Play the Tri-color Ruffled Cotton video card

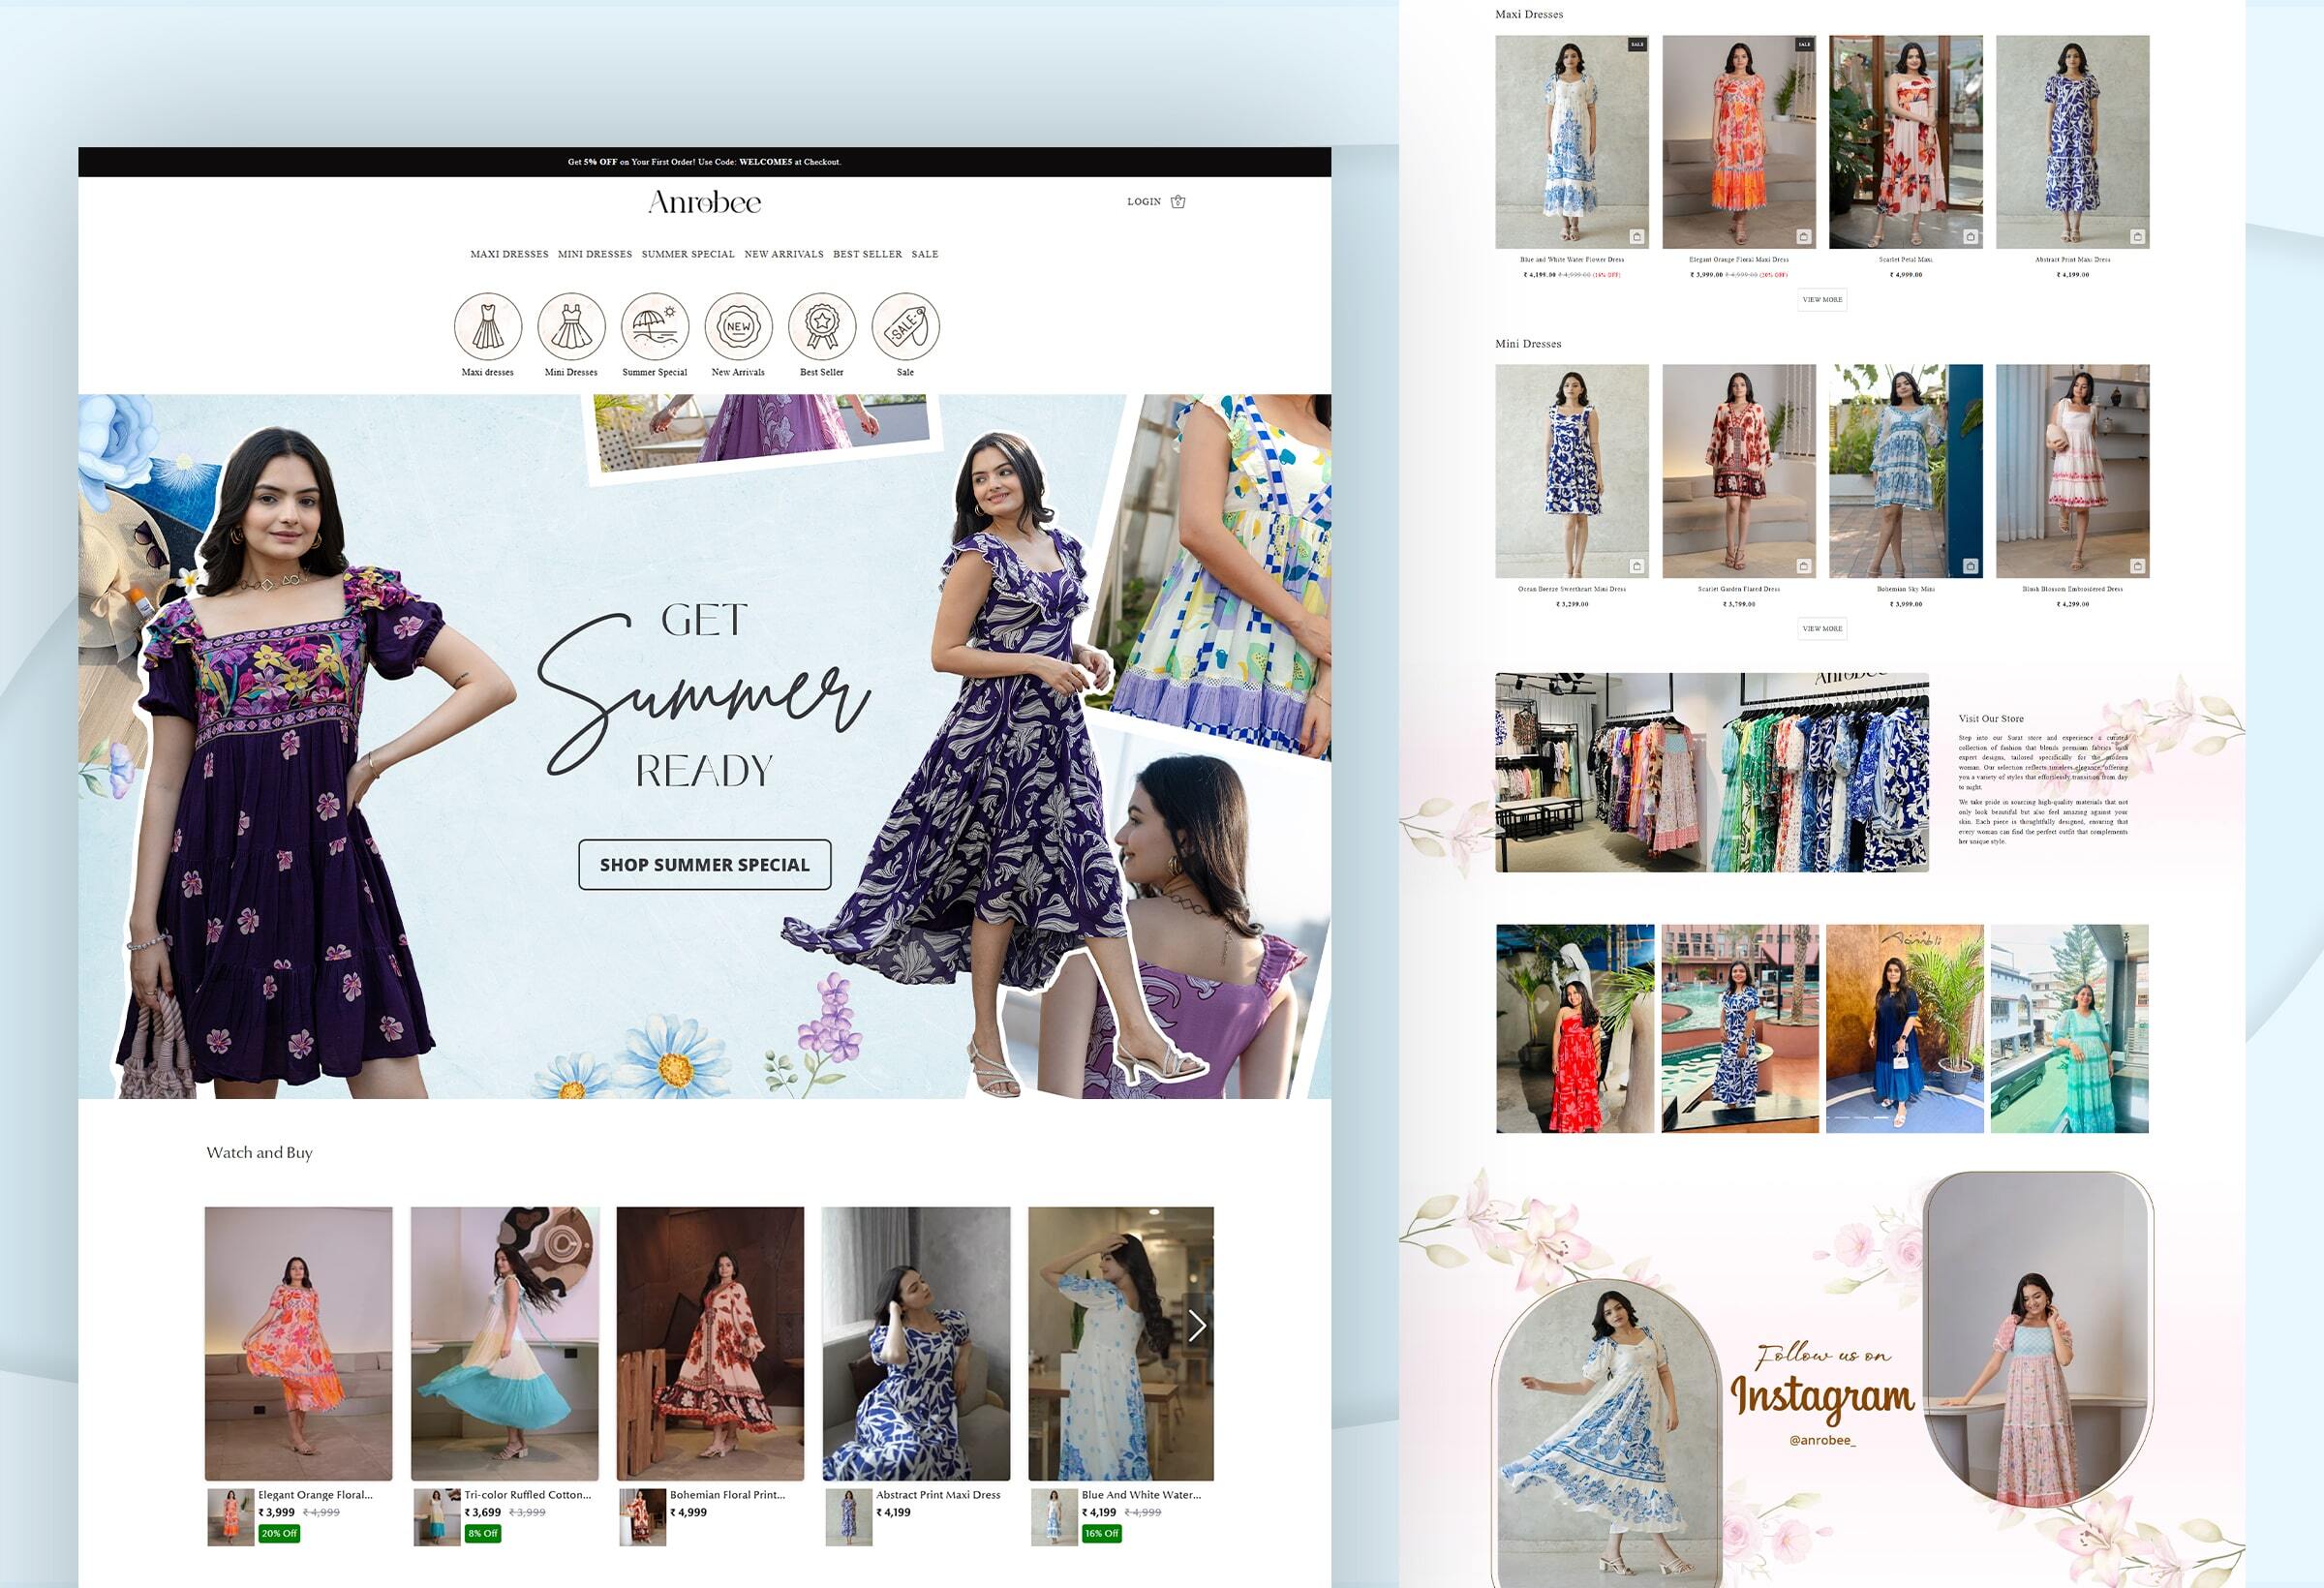point(504,1343)
